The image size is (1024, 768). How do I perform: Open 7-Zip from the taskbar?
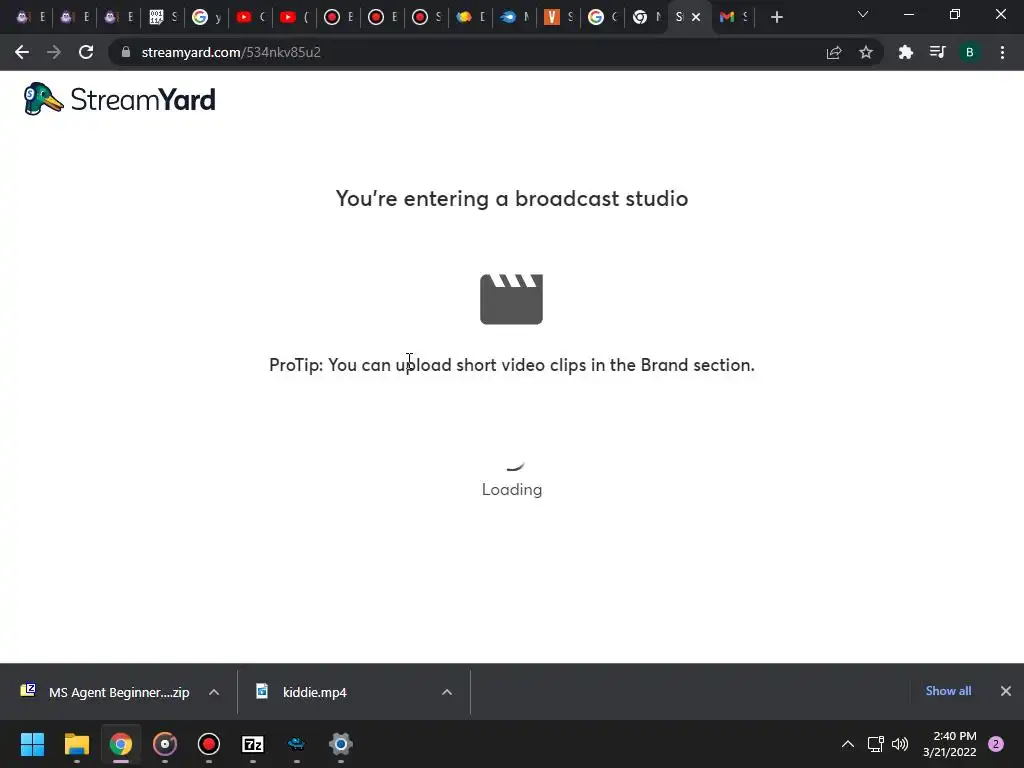253,744
